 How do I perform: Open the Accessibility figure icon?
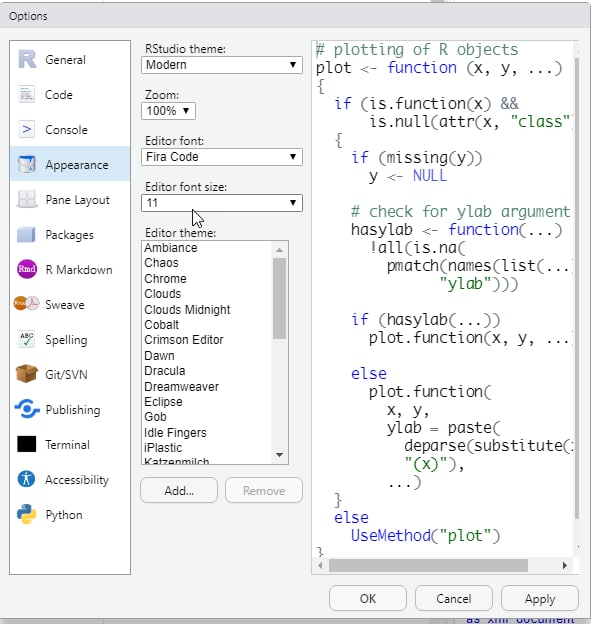[x=27, y=479]
